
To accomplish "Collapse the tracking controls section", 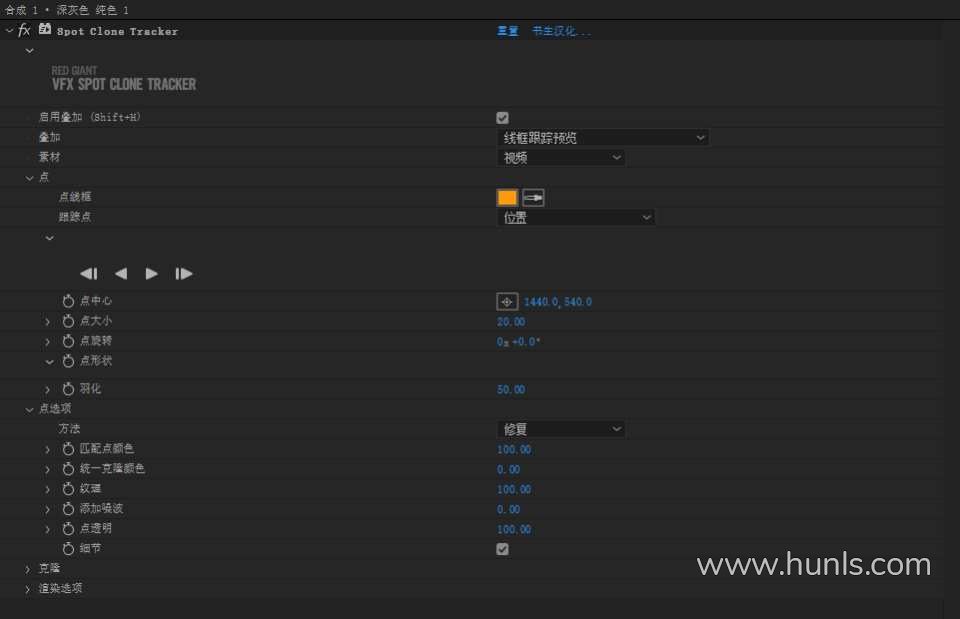I will [50, 238].
